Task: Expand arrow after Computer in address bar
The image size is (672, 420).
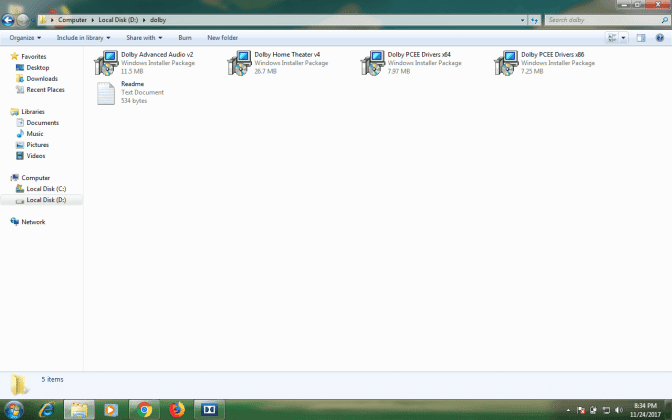Action: point(93,20)
